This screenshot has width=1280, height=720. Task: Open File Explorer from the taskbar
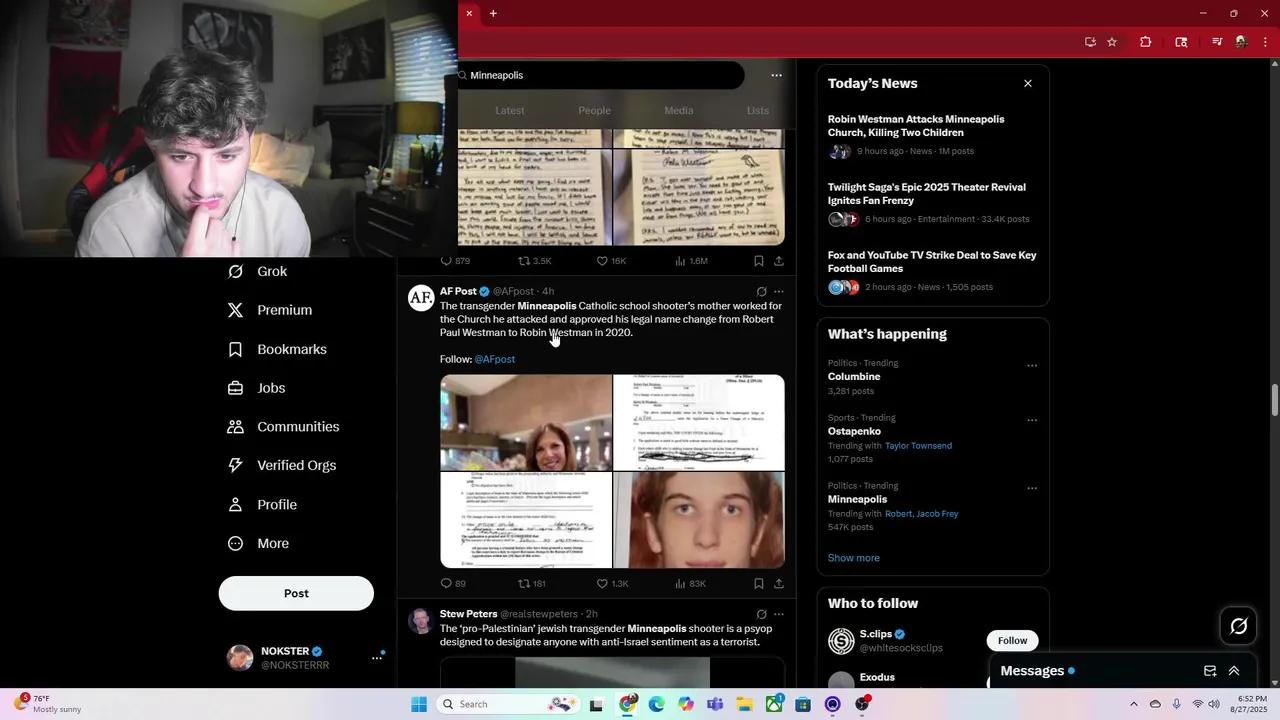tap(745, 704)
